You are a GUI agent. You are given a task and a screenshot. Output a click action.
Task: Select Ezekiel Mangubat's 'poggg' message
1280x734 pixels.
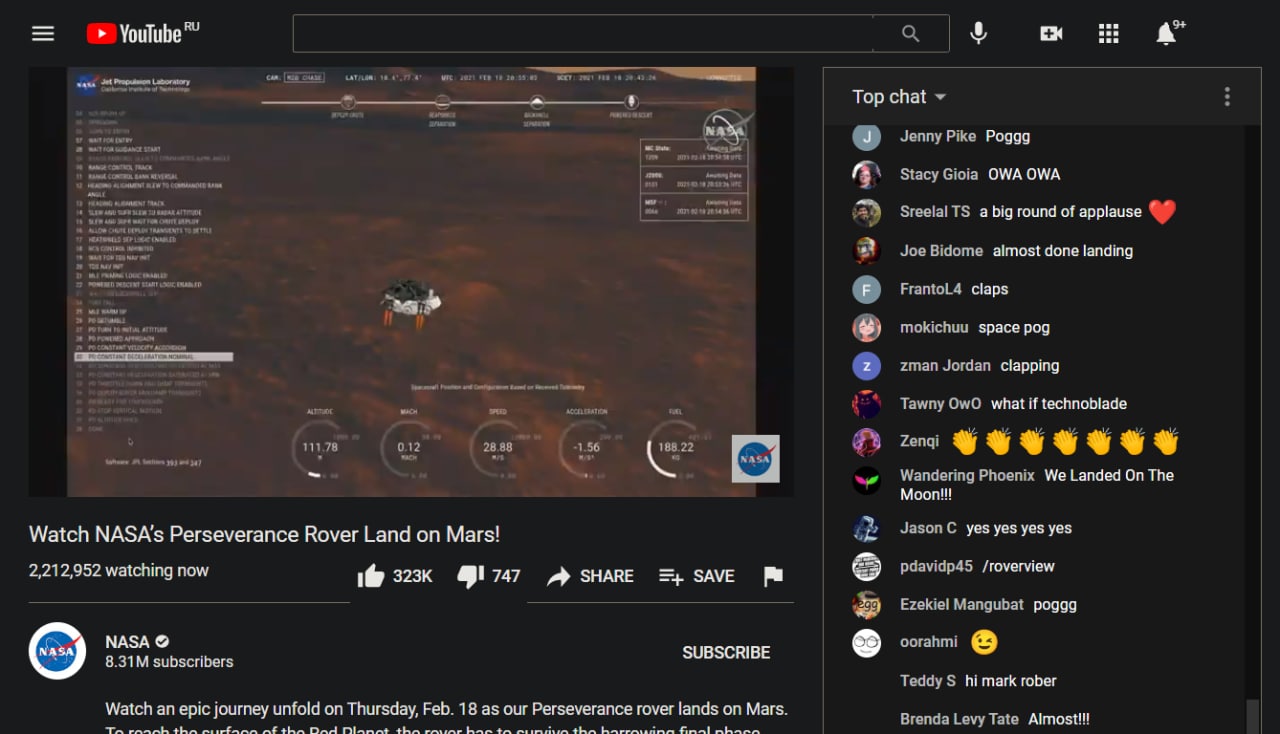pyautogui.click(x=1055, y=605)
